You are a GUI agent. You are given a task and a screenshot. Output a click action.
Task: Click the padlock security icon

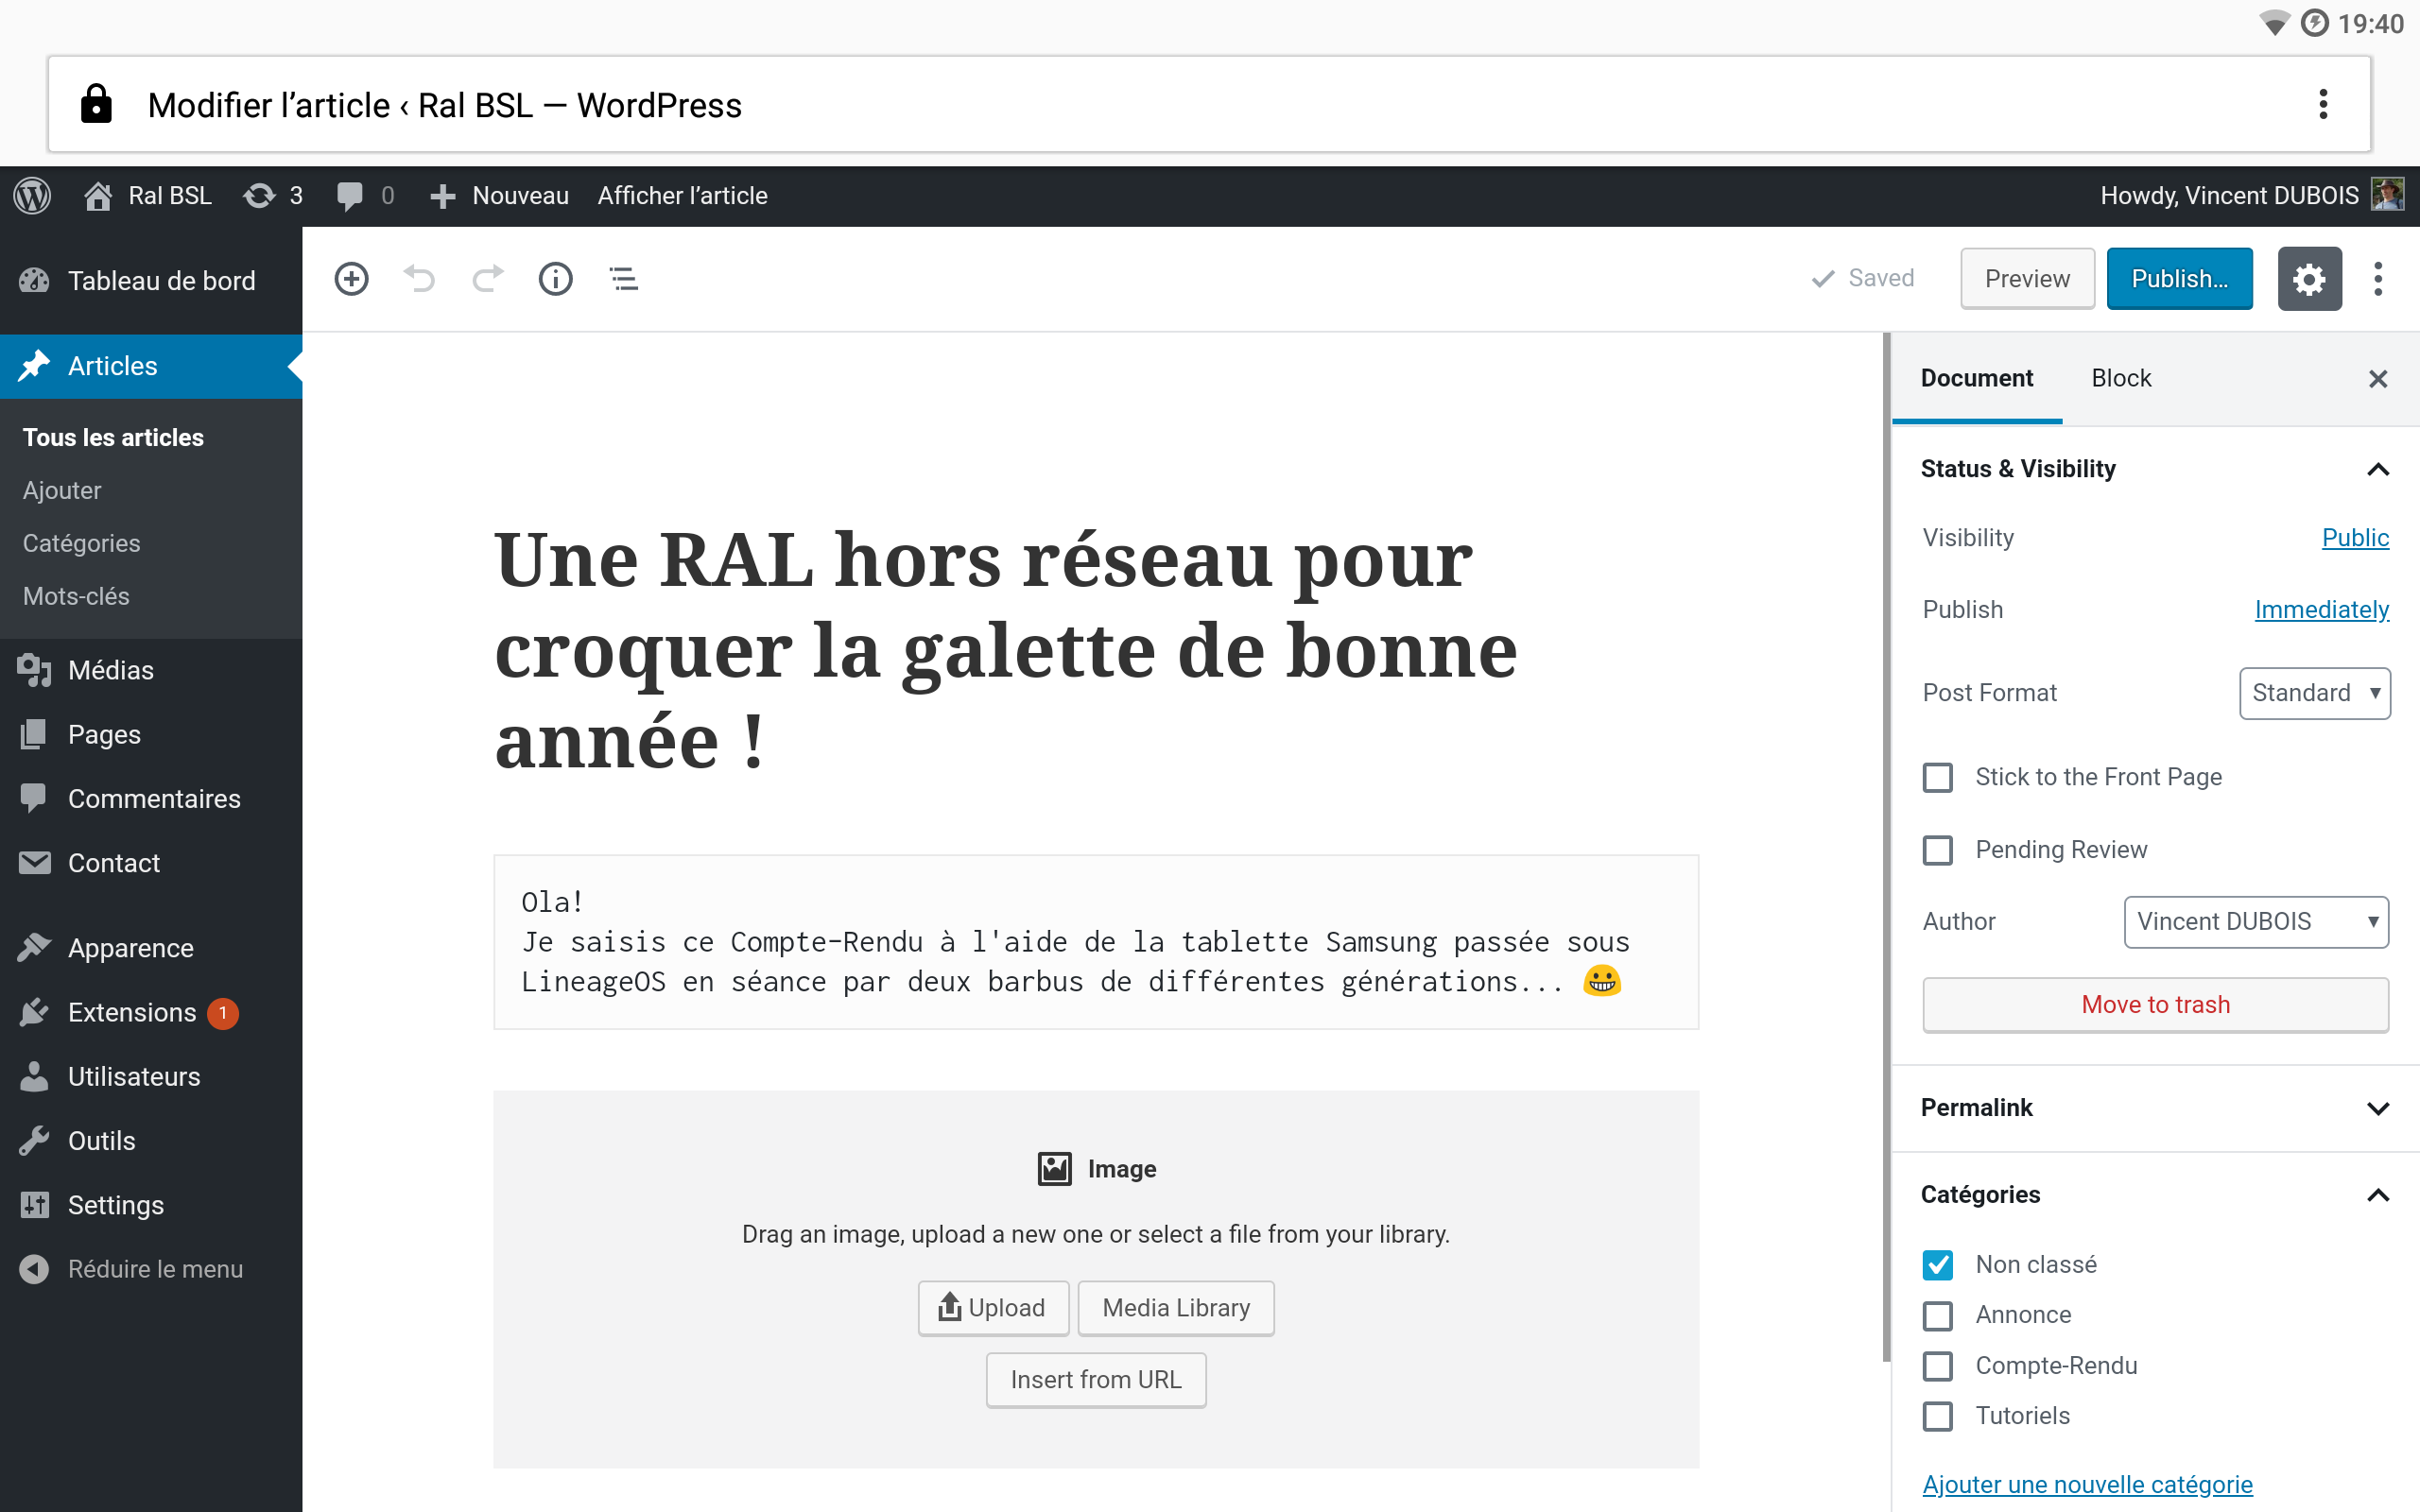pyautogui.click(x=96, y=104)
